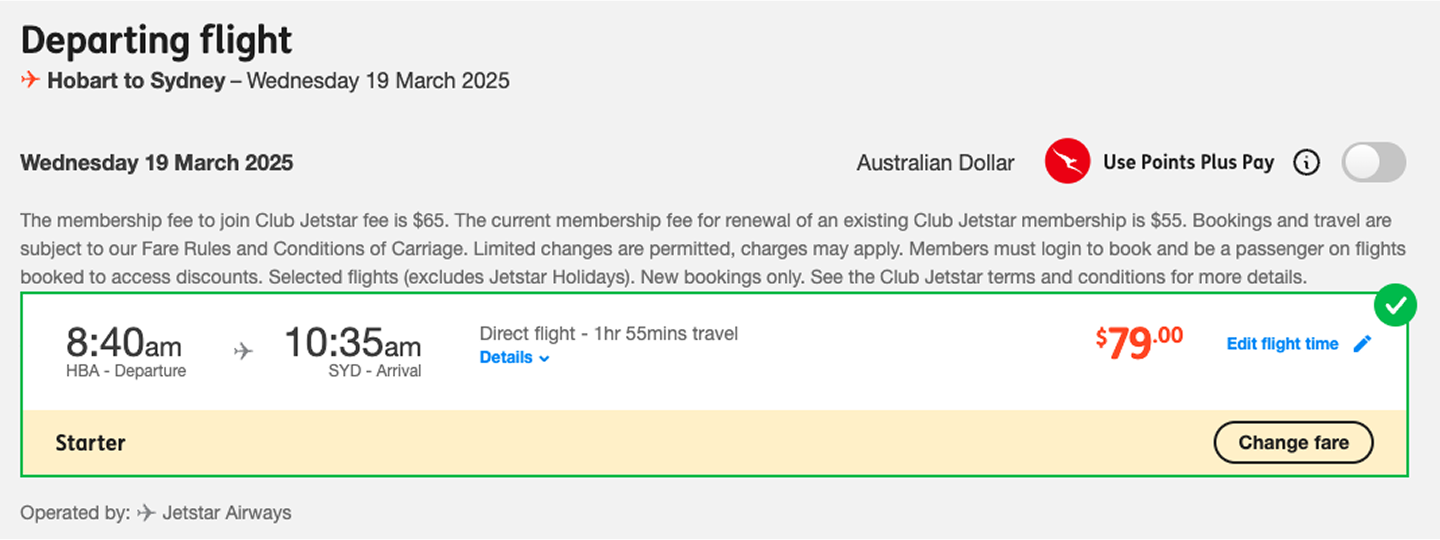The width and height of the screenshot is (1440, 540).
Task: Click the plane icon between flight times
Action: [x=243, y=351]
